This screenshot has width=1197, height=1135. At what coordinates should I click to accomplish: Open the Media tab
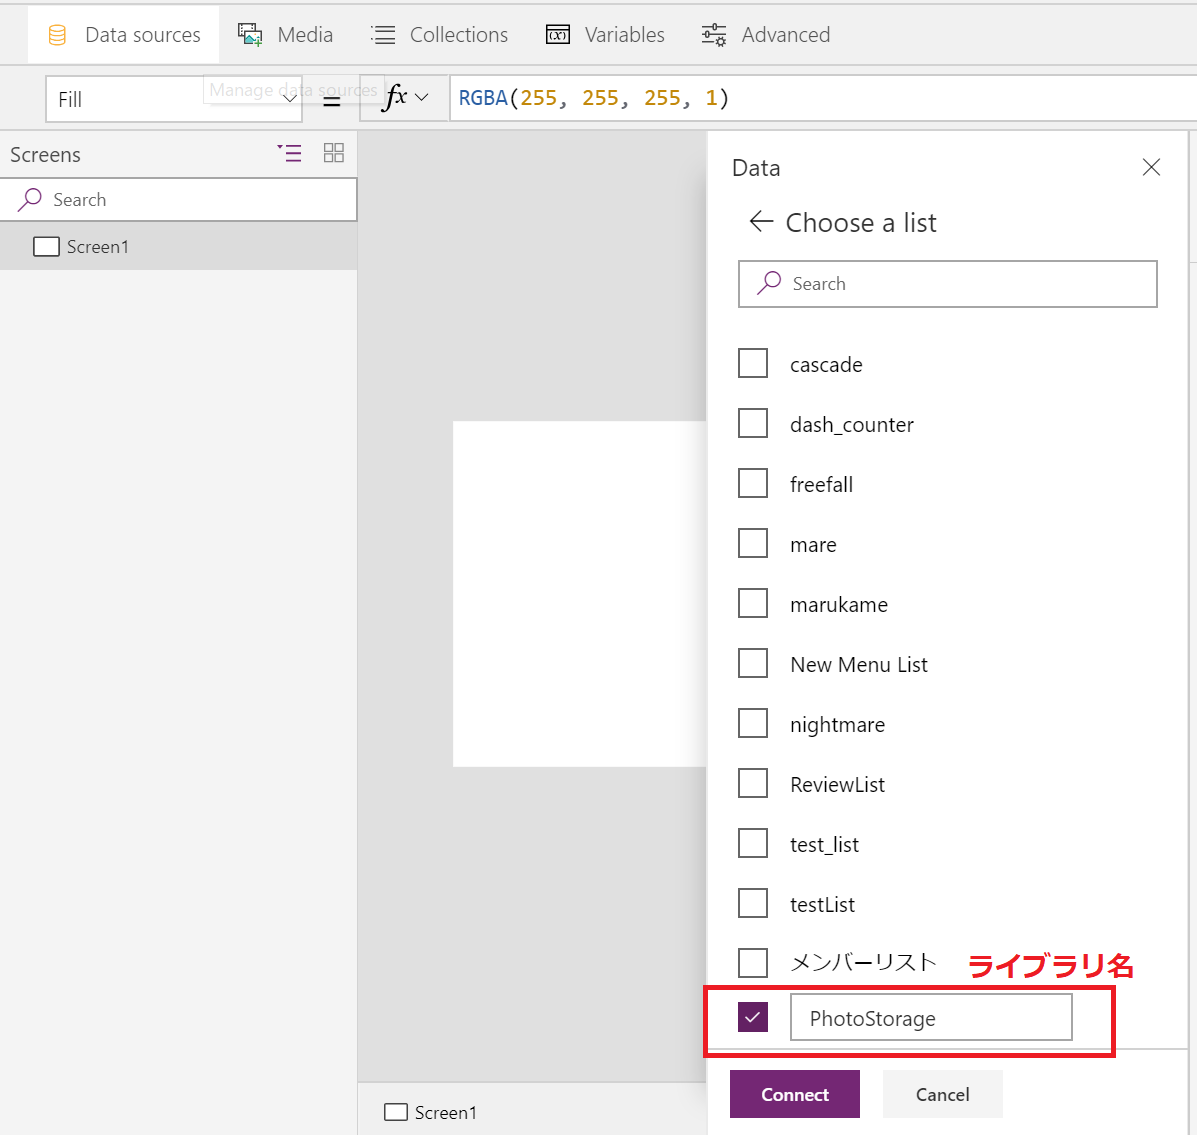coord(286,34)
